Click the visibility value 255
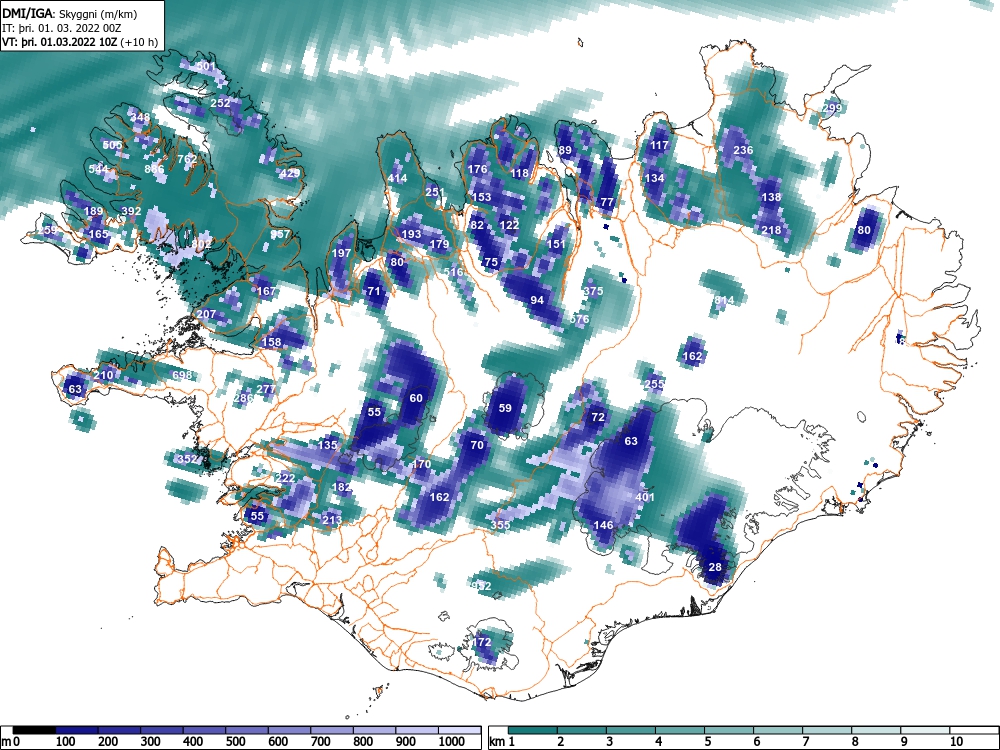Viewport: 1000px width, 750px height. pyautogui.click(x=654, y=385)
